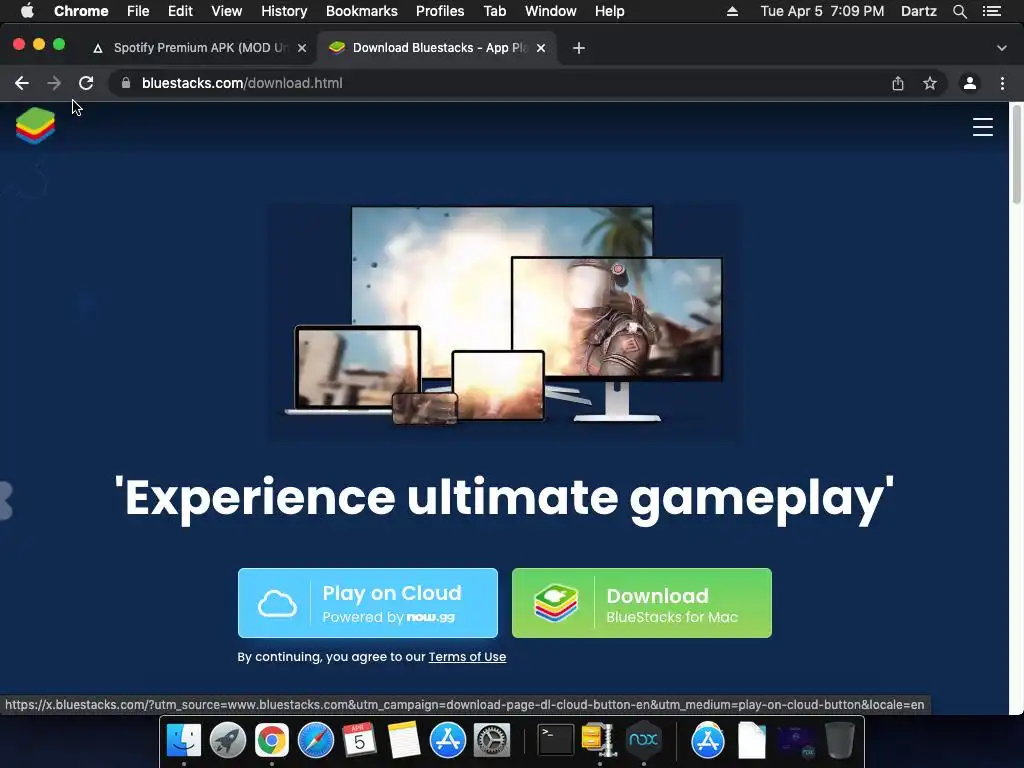
Task: Open the BlueStacks logo home link
Action: (35, 125)
